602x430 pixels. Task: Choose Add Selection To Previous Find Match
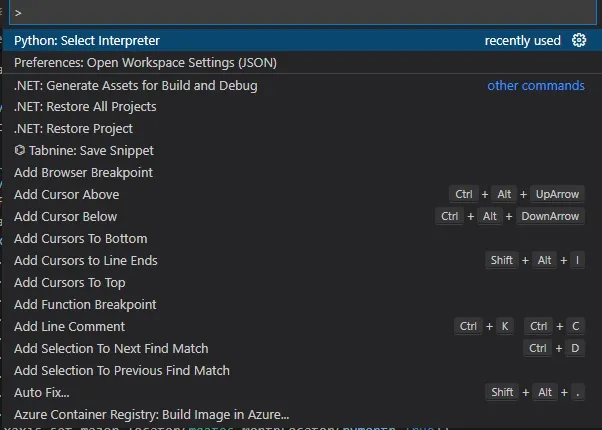coord(121,371)
